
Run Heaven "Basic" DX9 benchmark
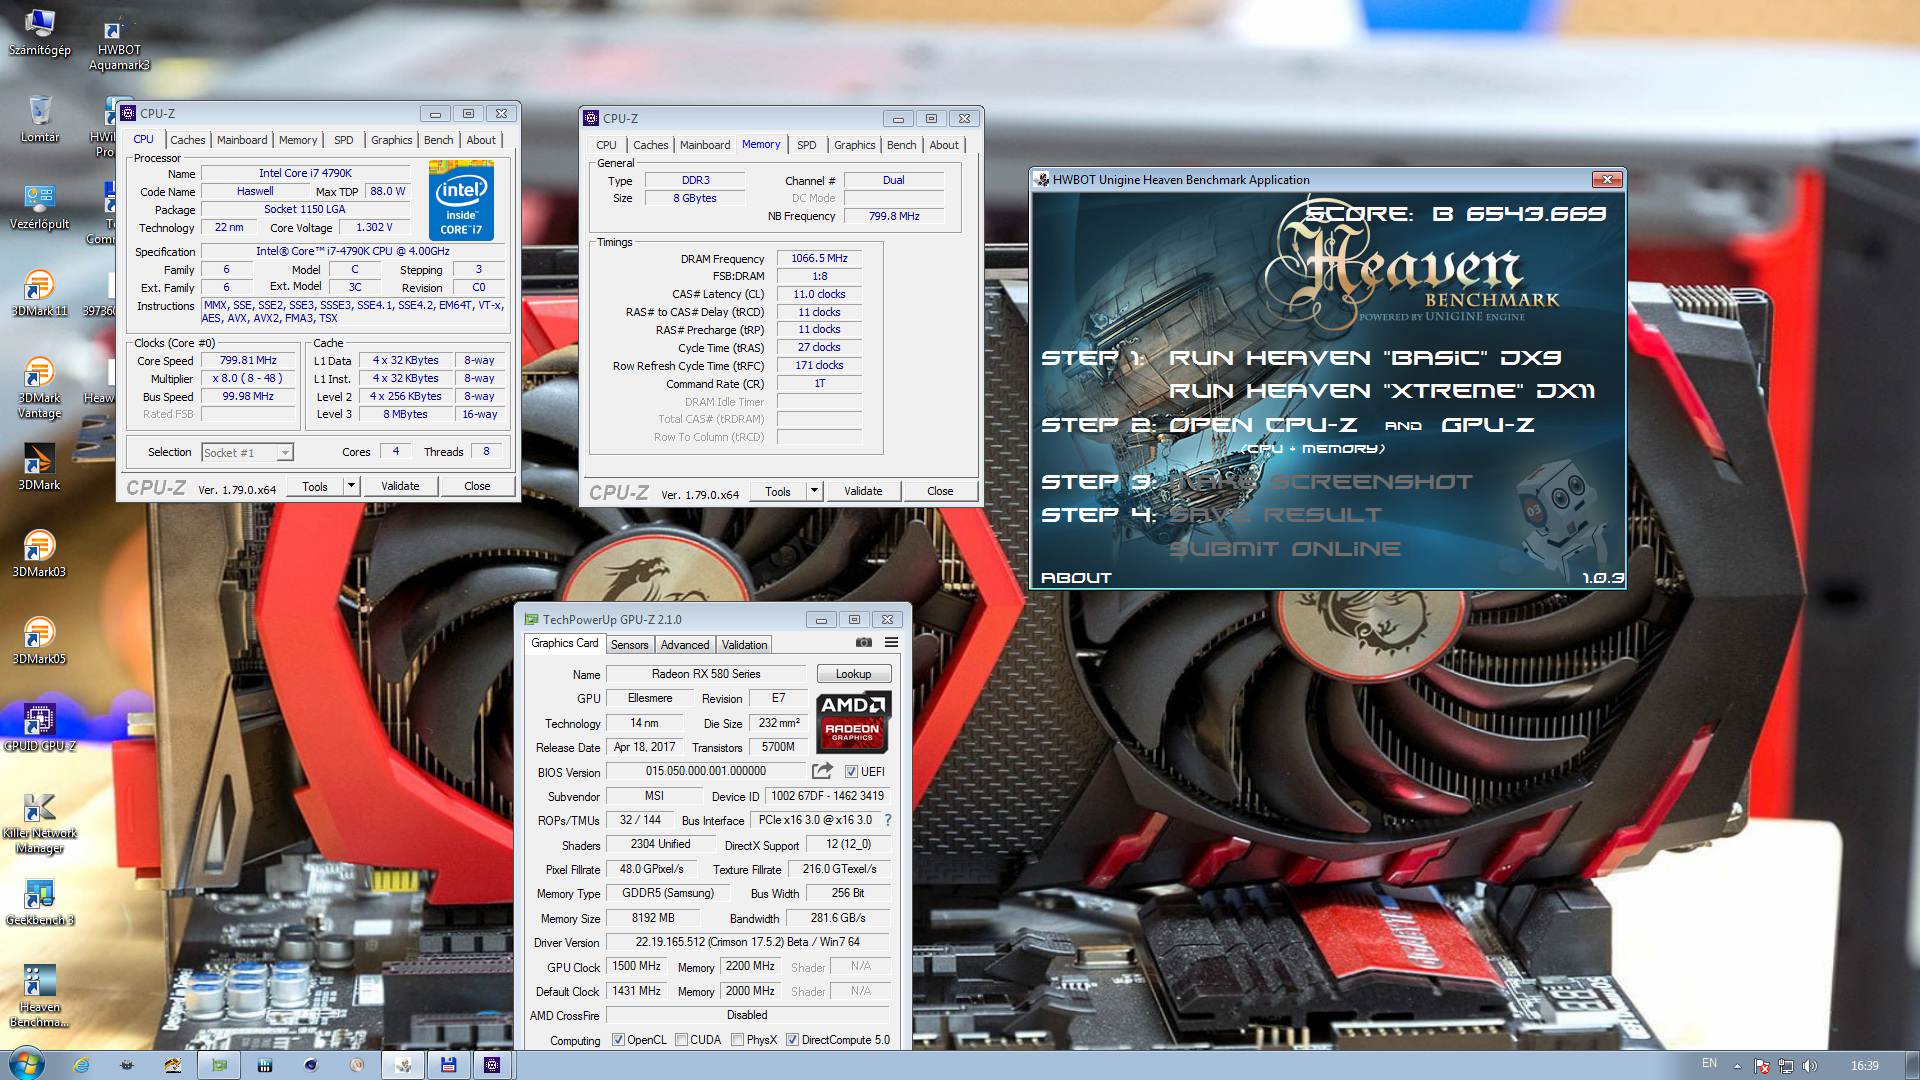point(1365,357)
